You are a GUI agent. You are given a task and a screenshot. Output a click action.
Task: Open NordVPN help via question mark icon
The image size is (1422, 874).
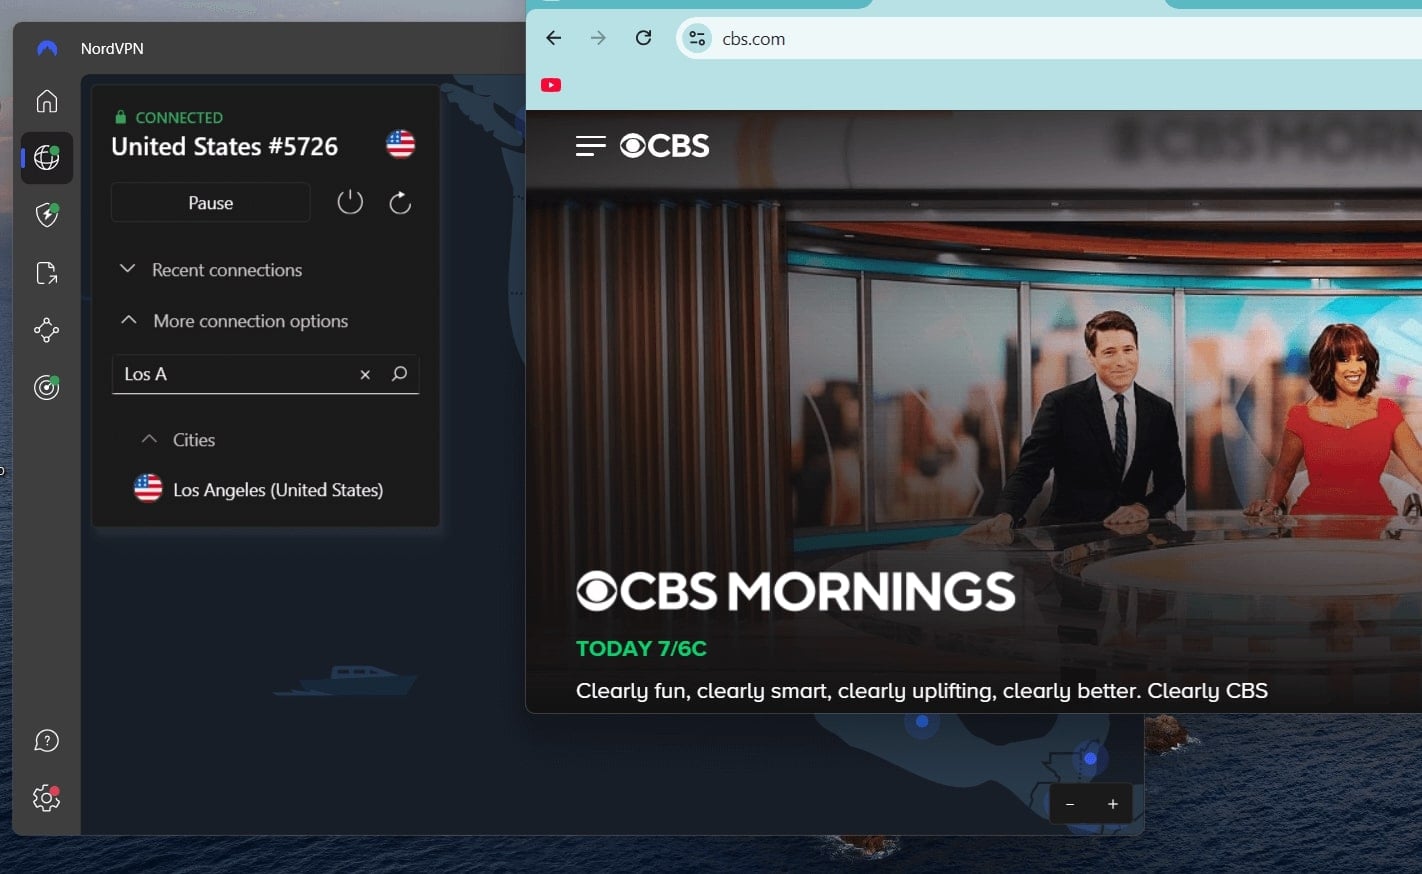(x=46, y=740)
